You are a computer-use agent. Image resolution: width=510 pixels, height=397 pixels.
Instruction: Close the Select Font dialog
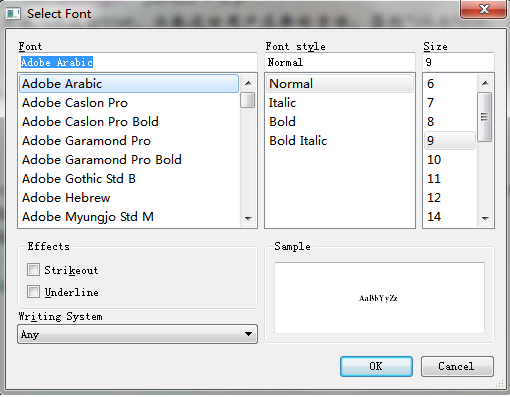[x=484, y=9]
